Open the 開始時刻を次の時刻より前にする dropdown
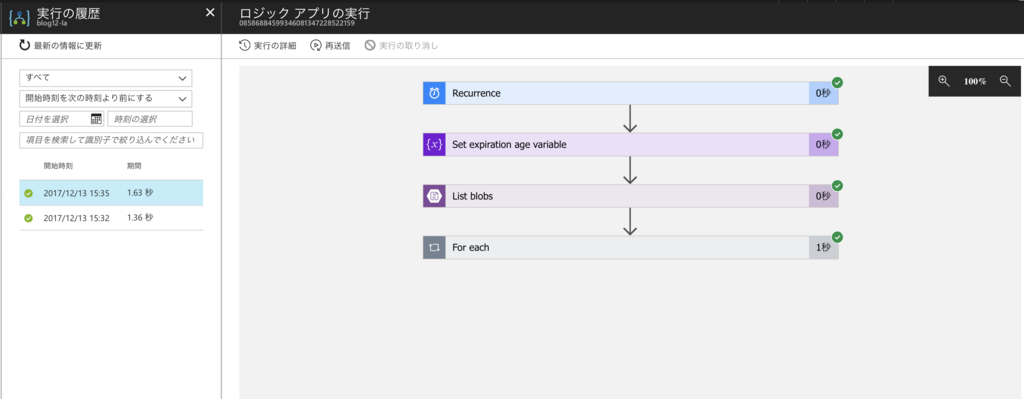 (x=106, y=99)
